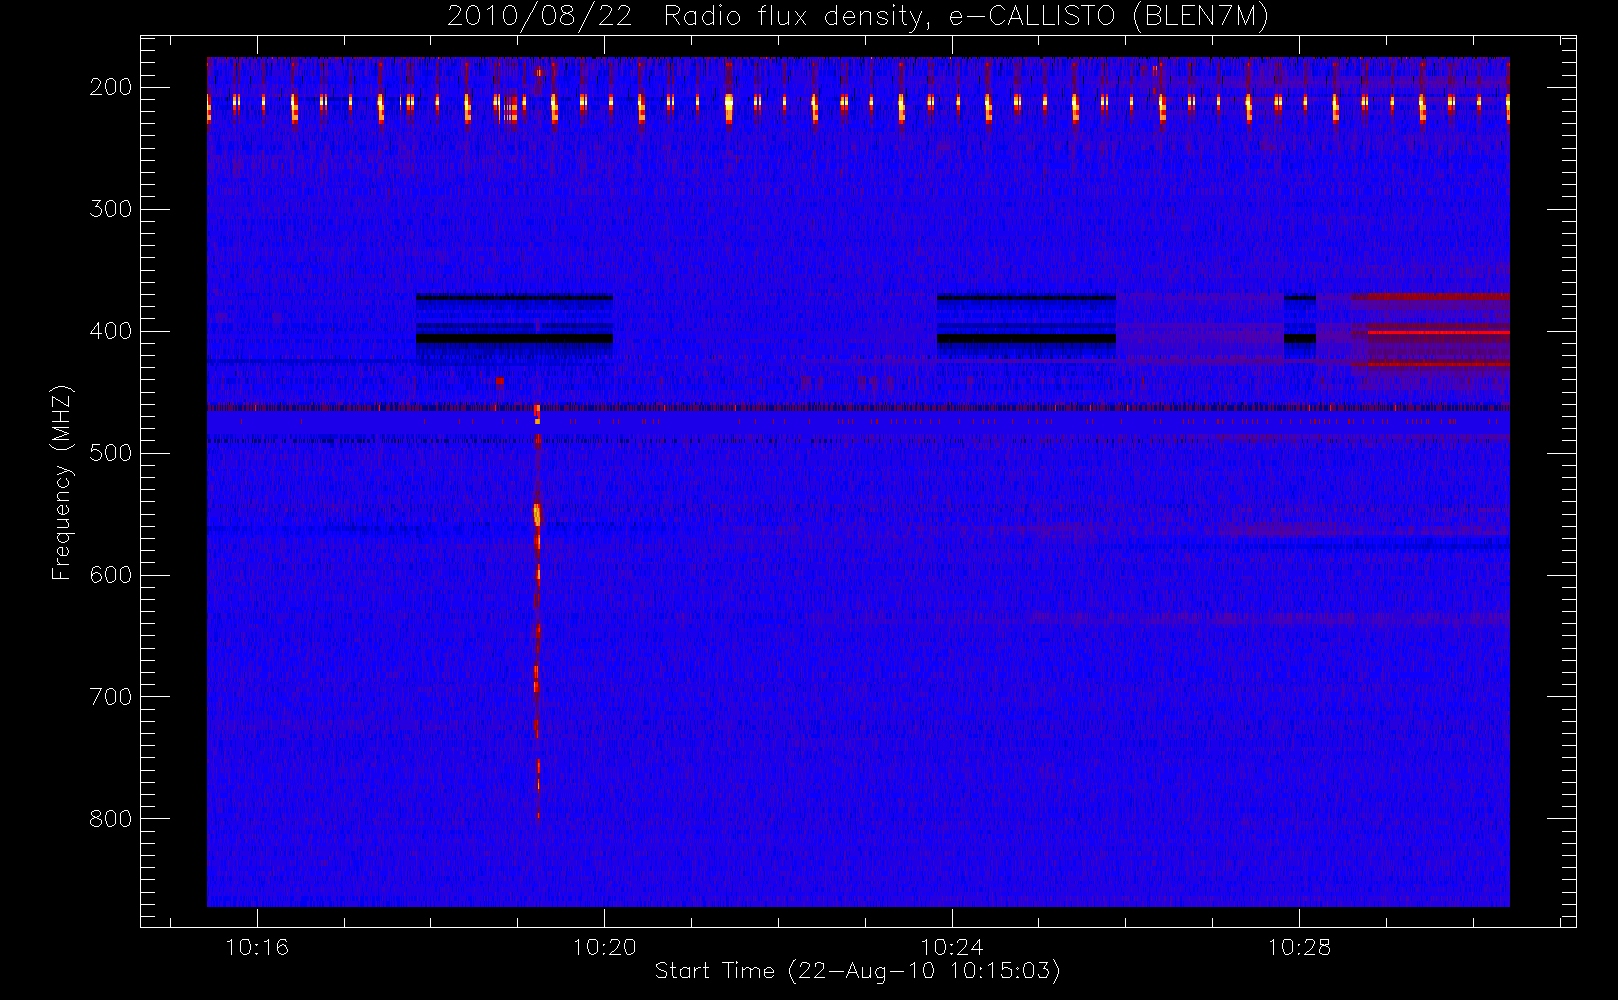Viewport: 1618px width, 1000px height.
Task: Click the '500' frequency tick label
Action: pos(111,453)
